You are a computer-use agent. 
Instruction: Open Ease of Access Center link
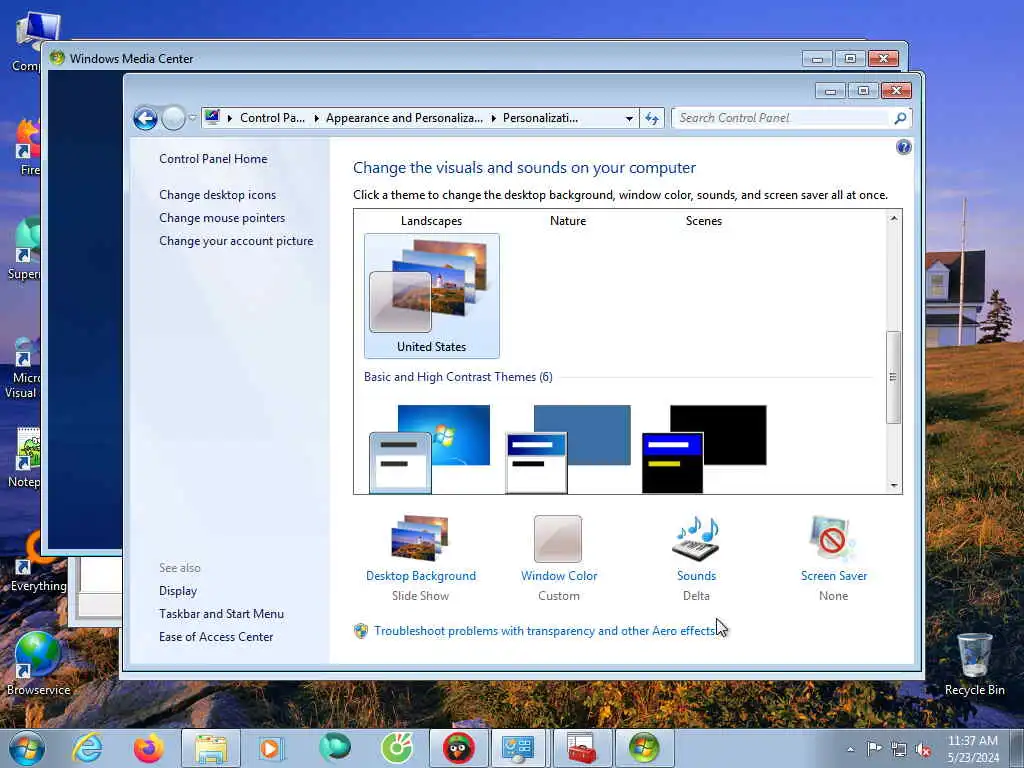[216, 637]
